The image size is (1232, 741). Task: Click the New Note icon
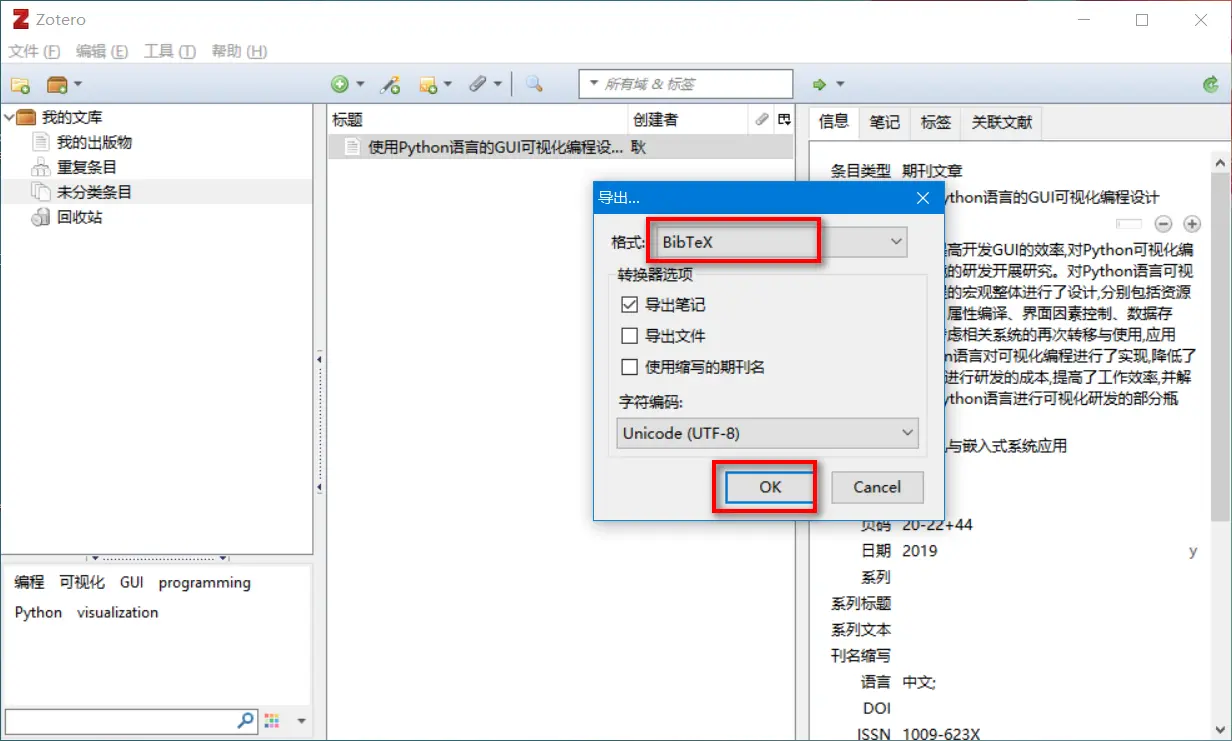(428, 85)
